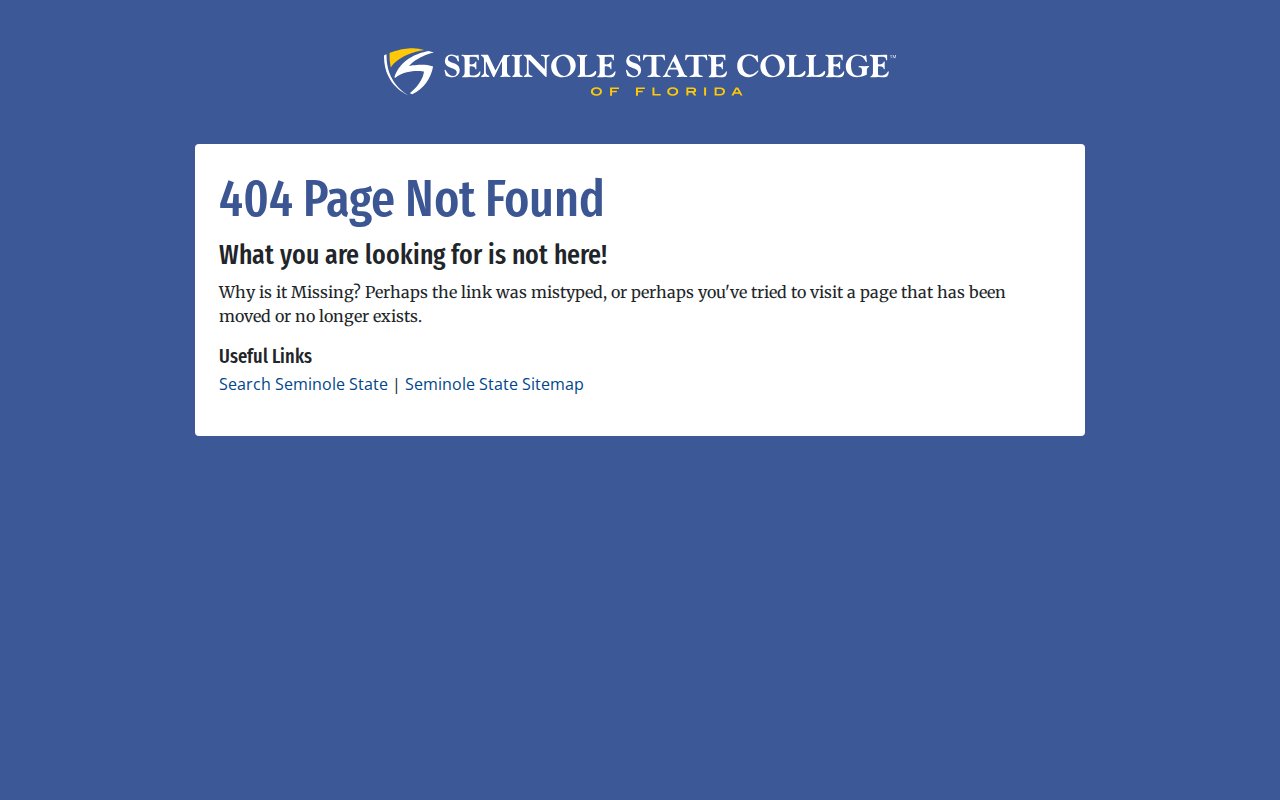
Task: Click the word Sitemap in the second link
Action: point(552,384)
